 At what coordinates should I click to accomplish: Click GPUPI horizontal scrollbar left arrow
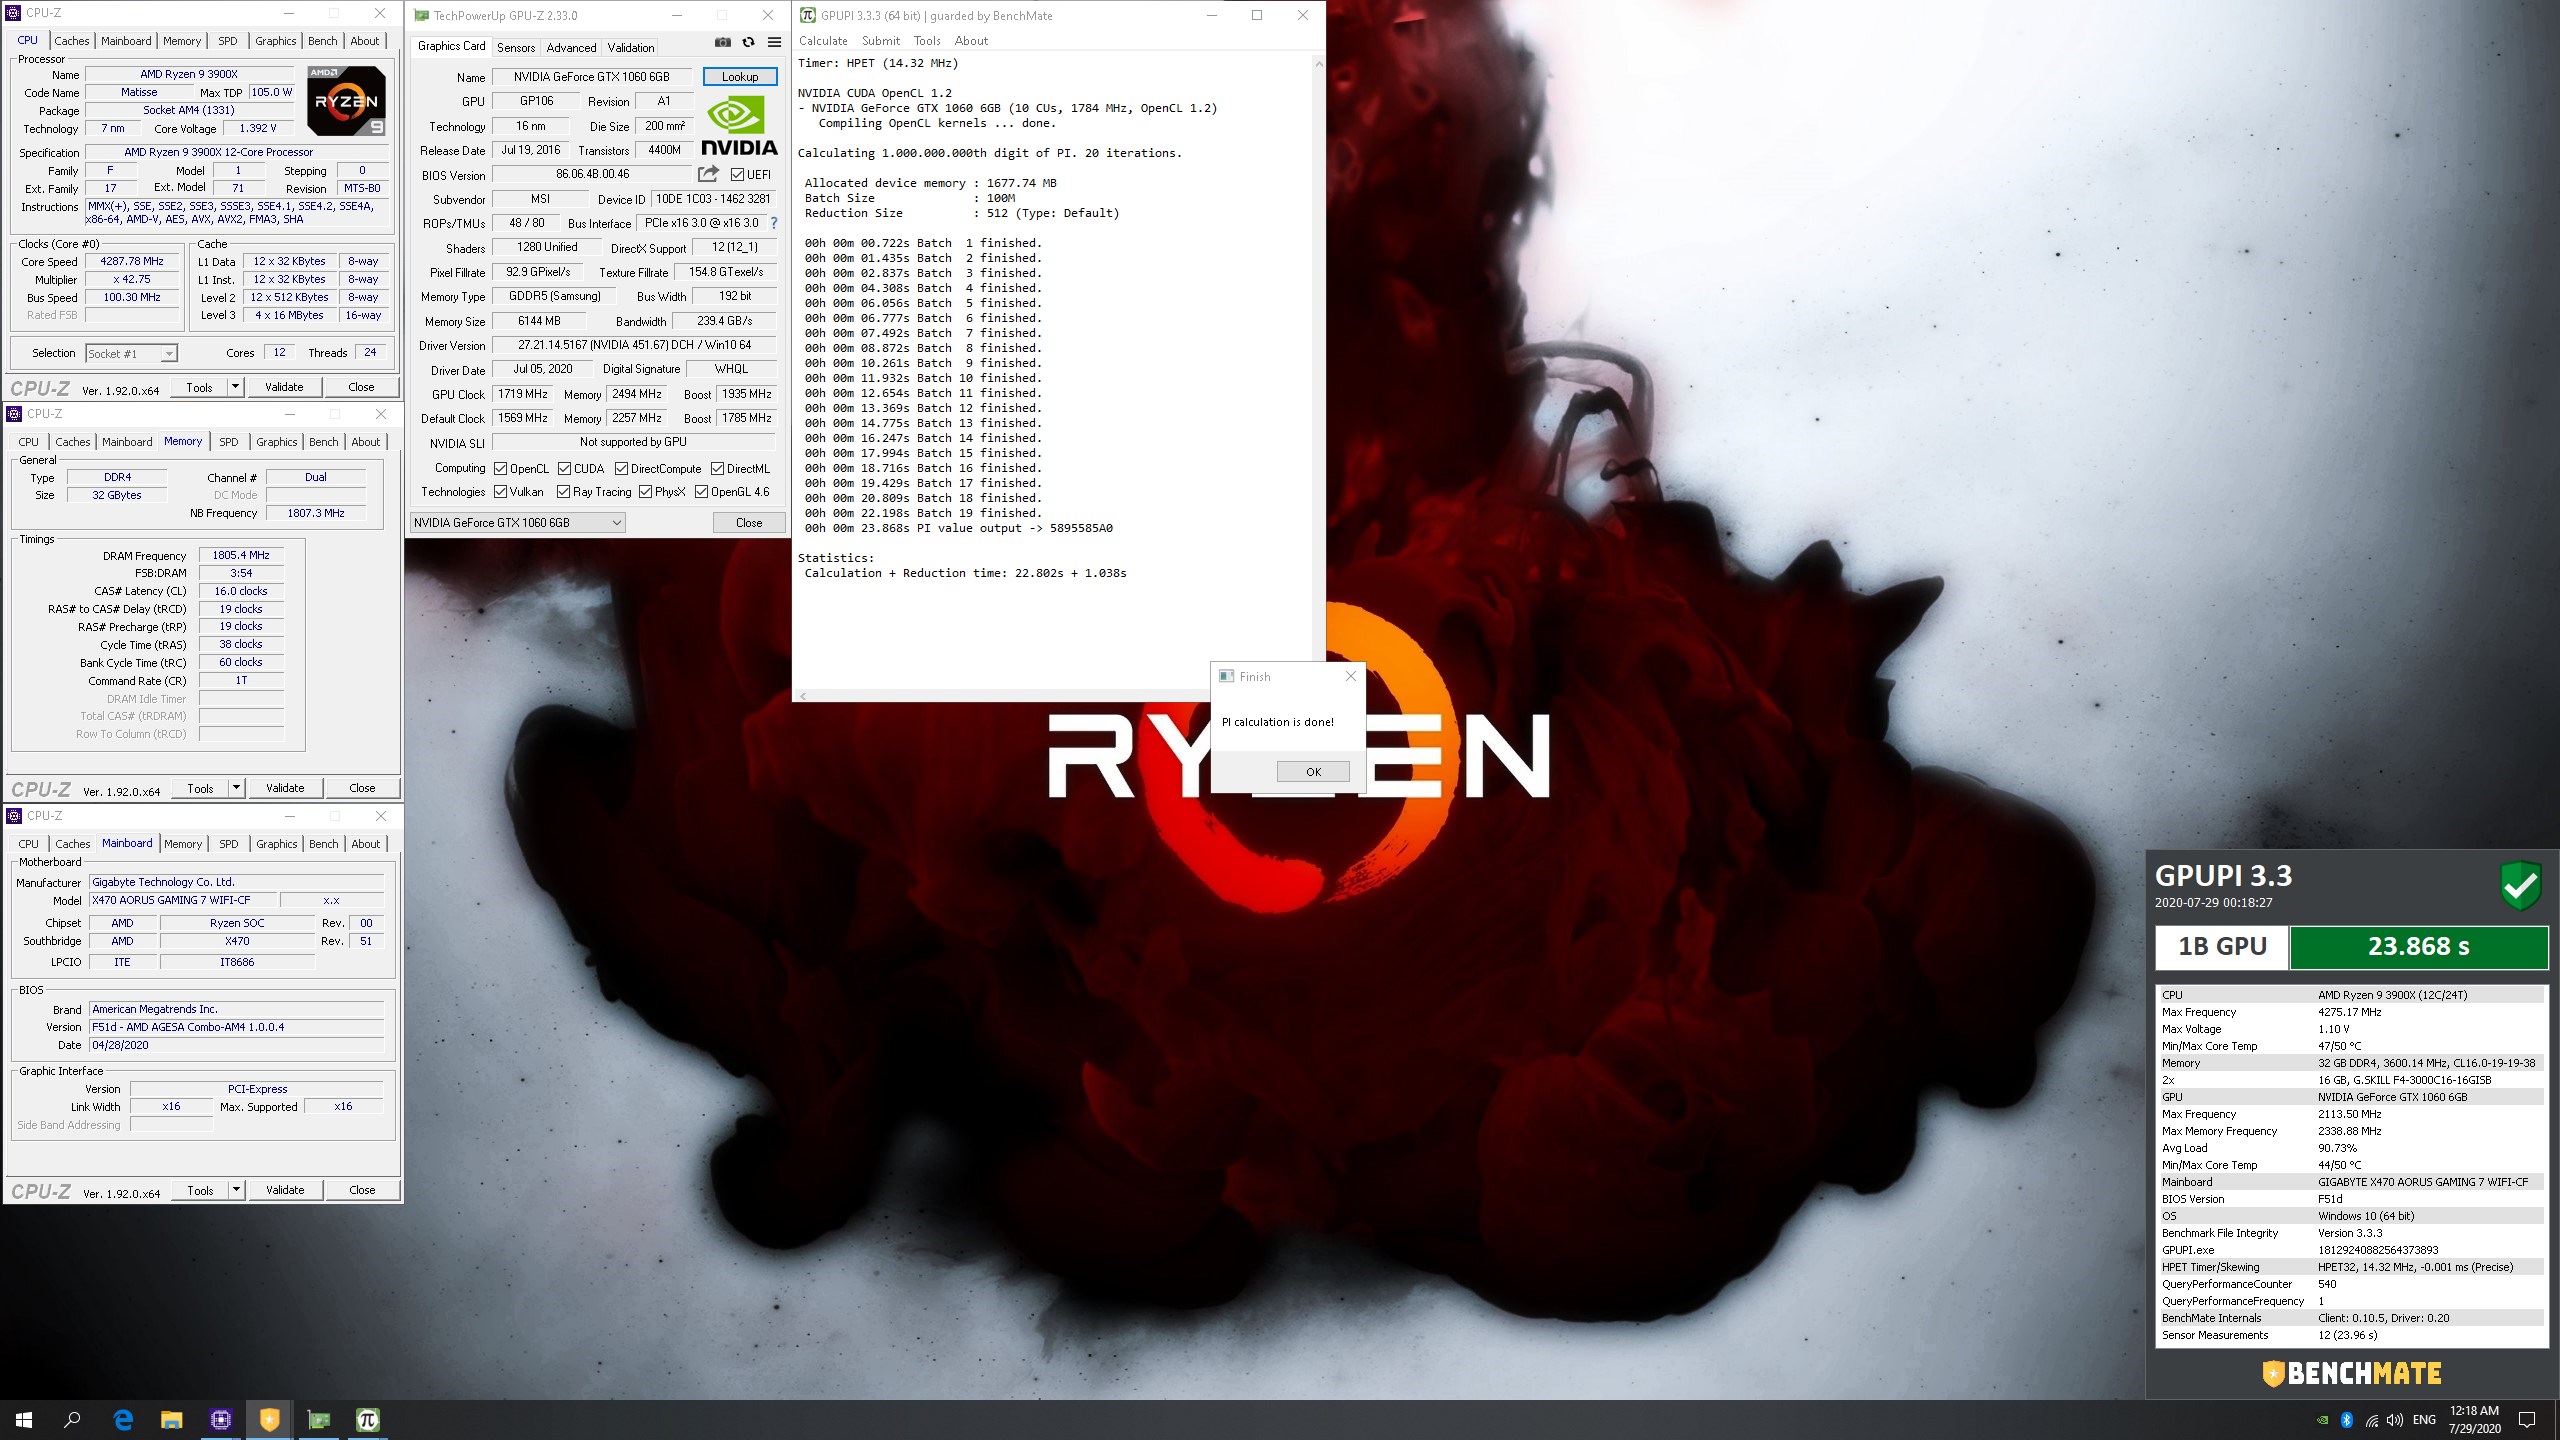[x=802, y=695]
